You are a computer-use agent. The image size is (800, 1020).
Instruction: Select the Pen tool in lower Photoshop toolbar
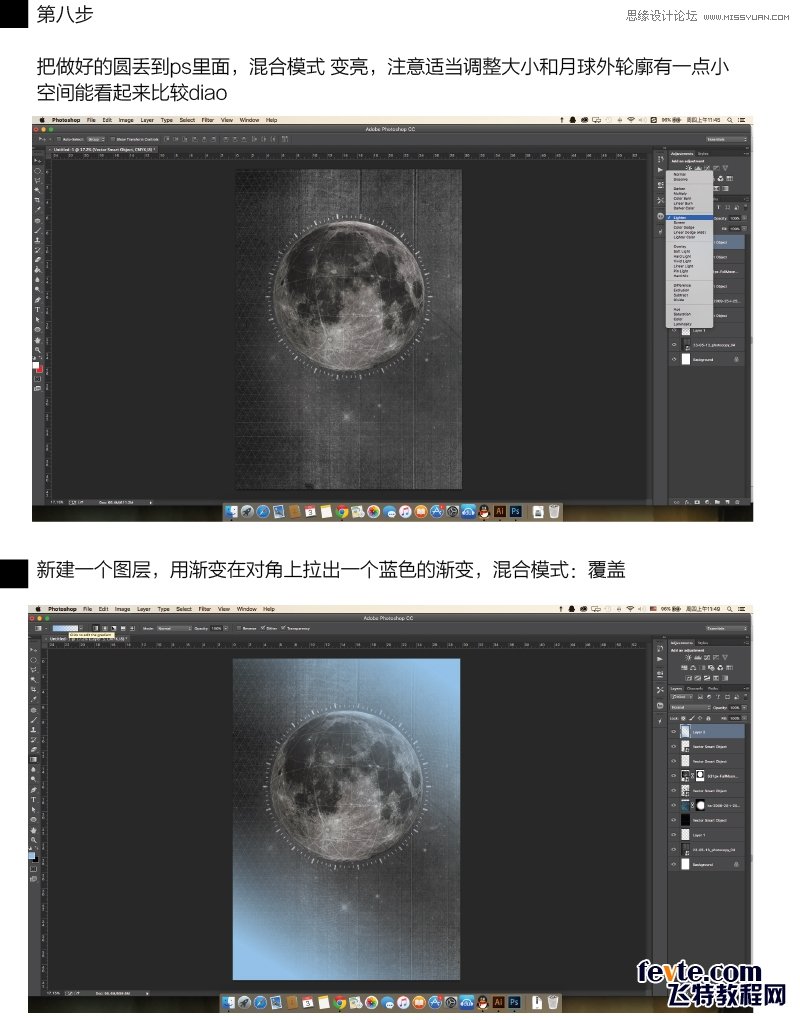[x=33, y=790]
